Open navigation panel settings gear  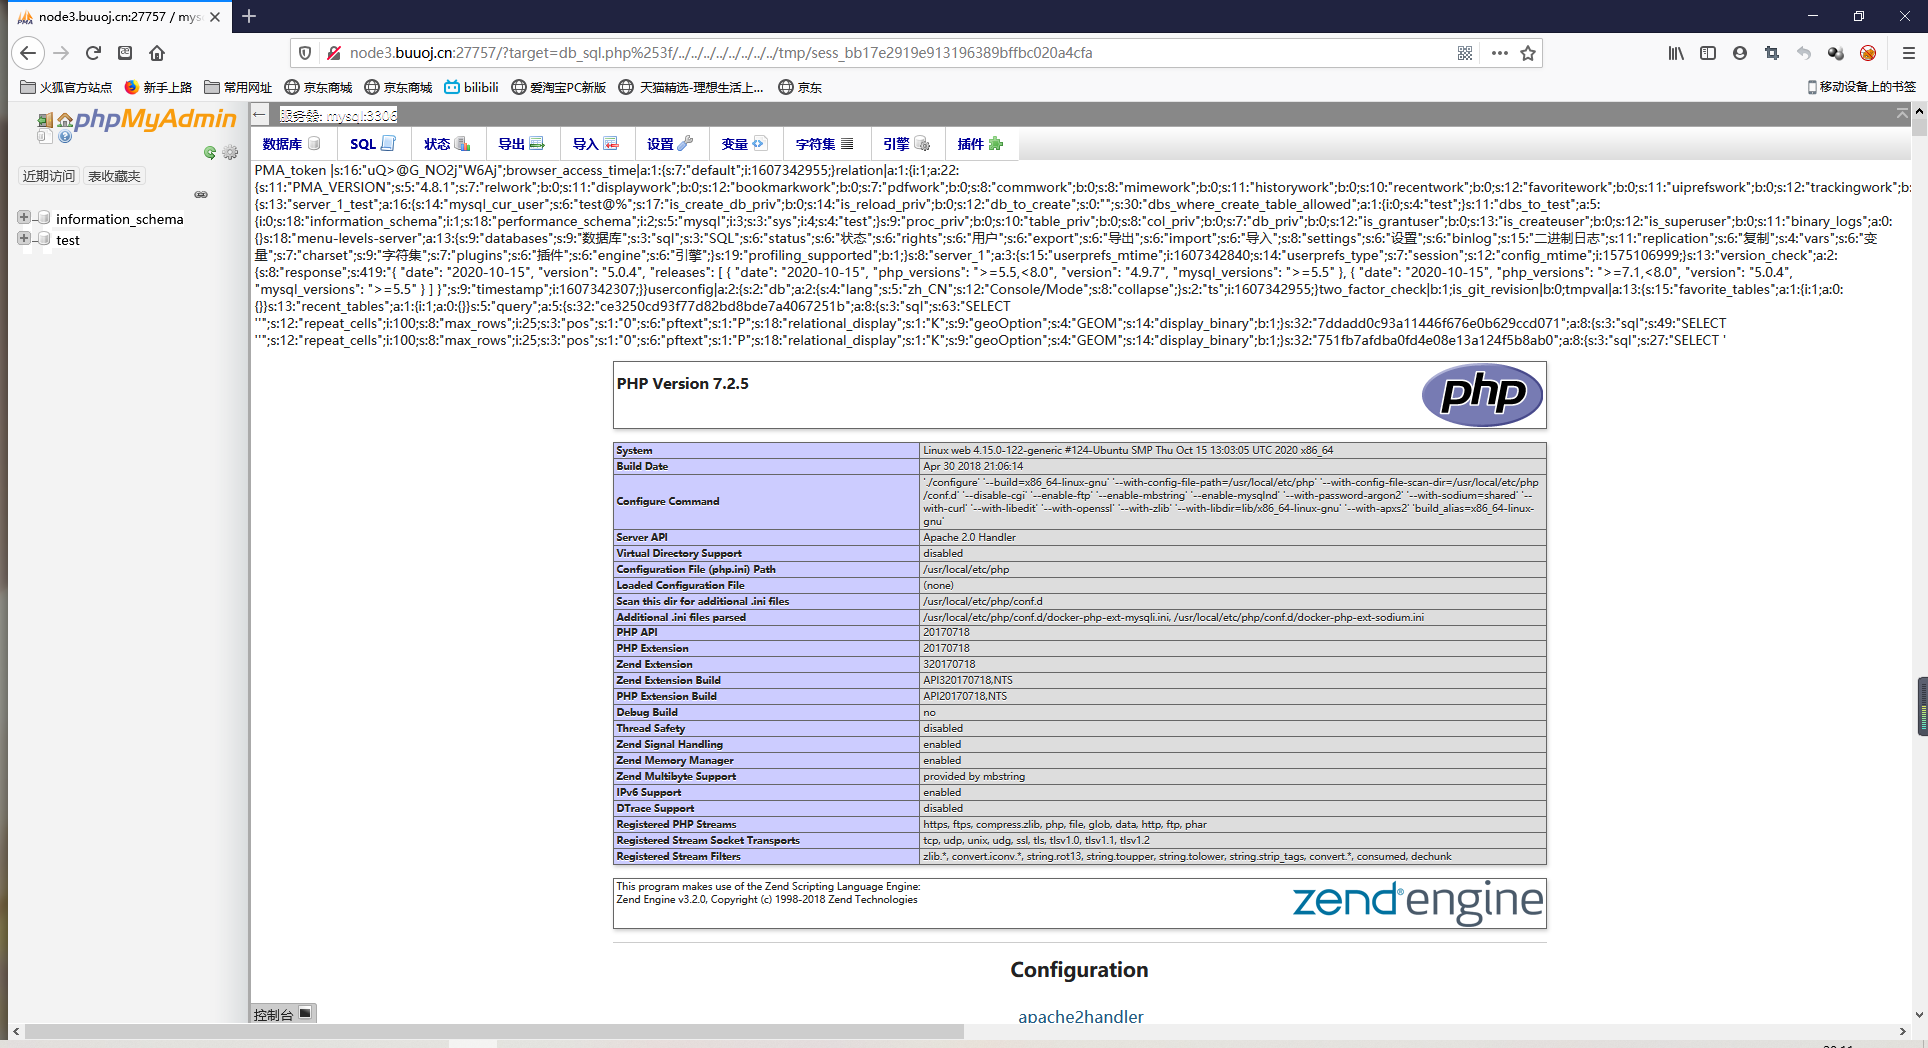231,152
